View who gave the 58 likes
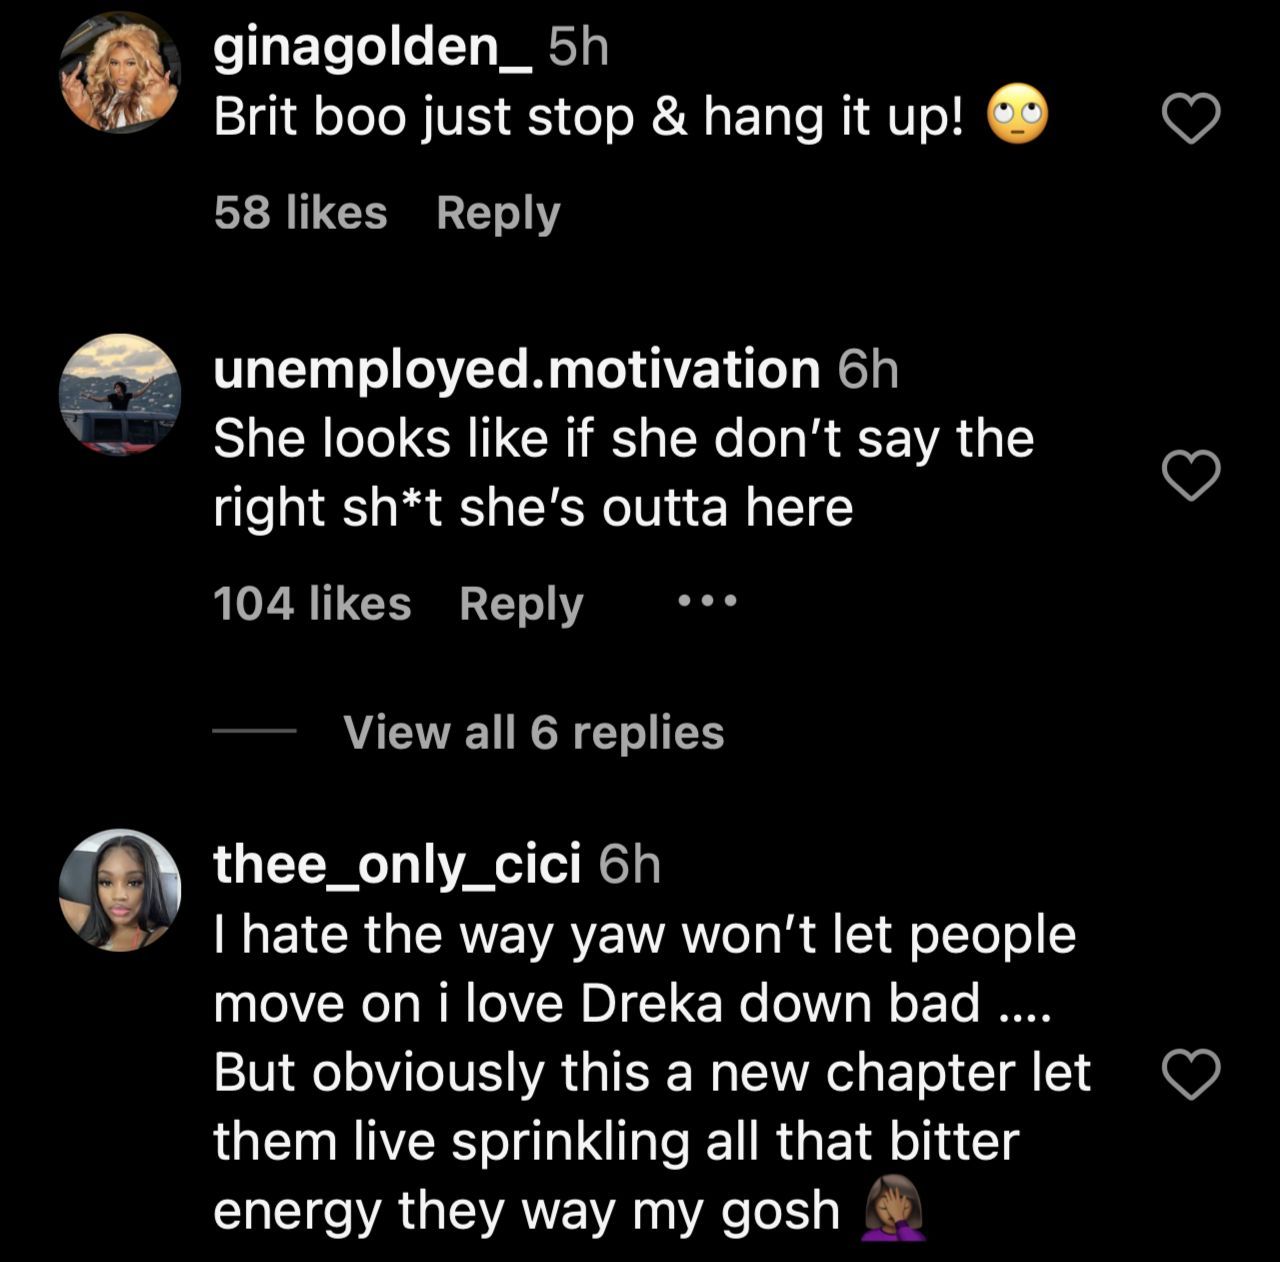Viewport: 1280px width, 1262px height. (x=300, y=213)
